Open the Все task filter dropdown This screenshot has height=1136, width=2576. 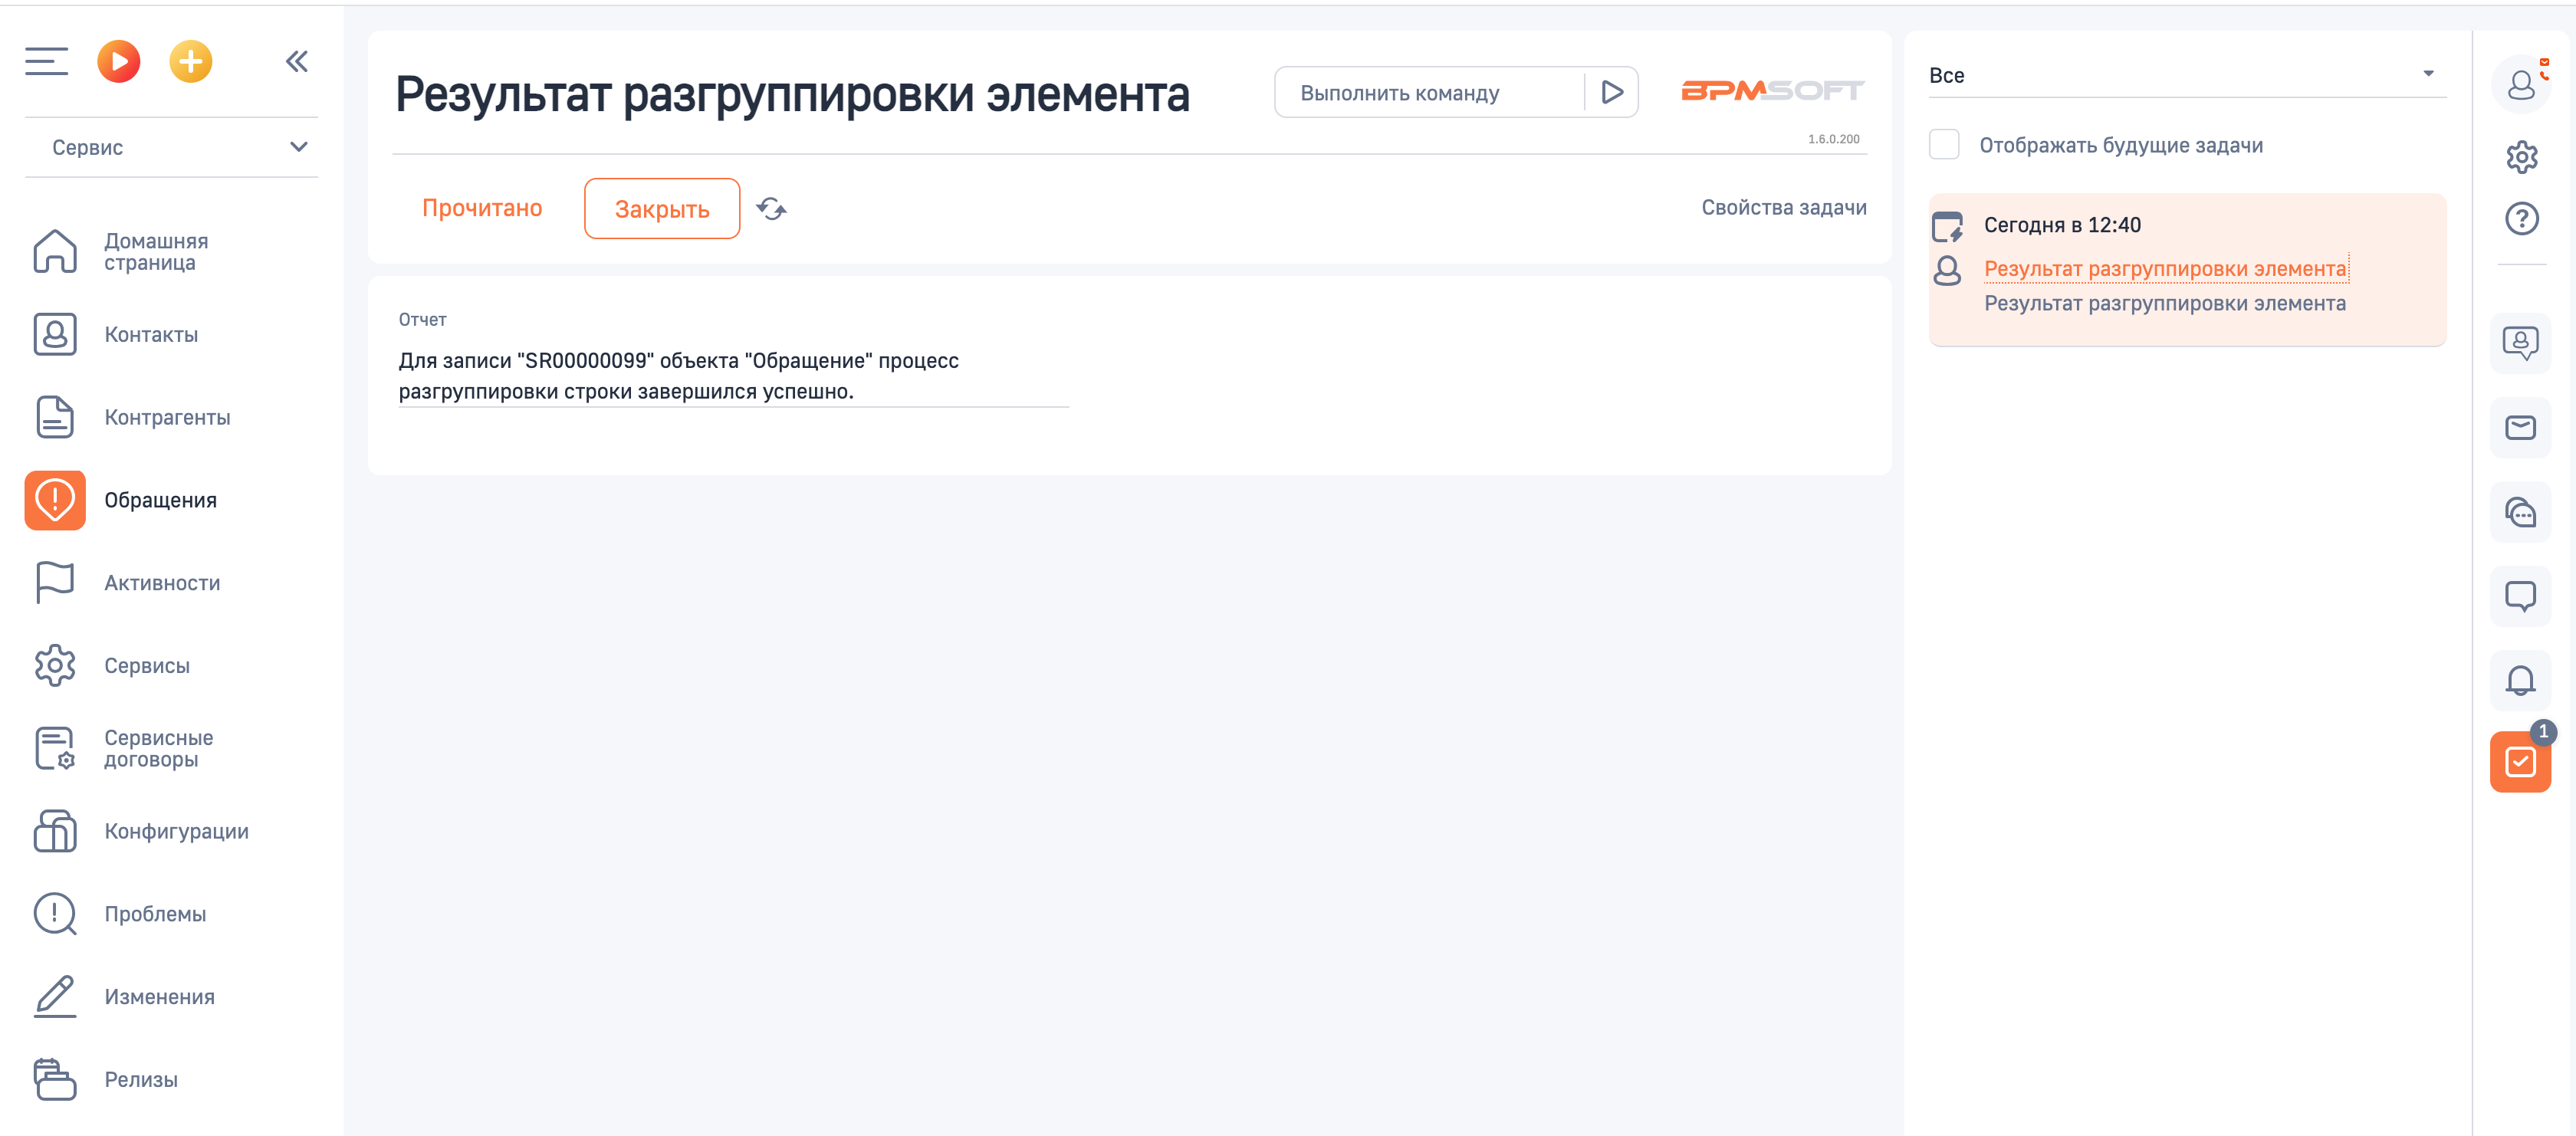2187,75
